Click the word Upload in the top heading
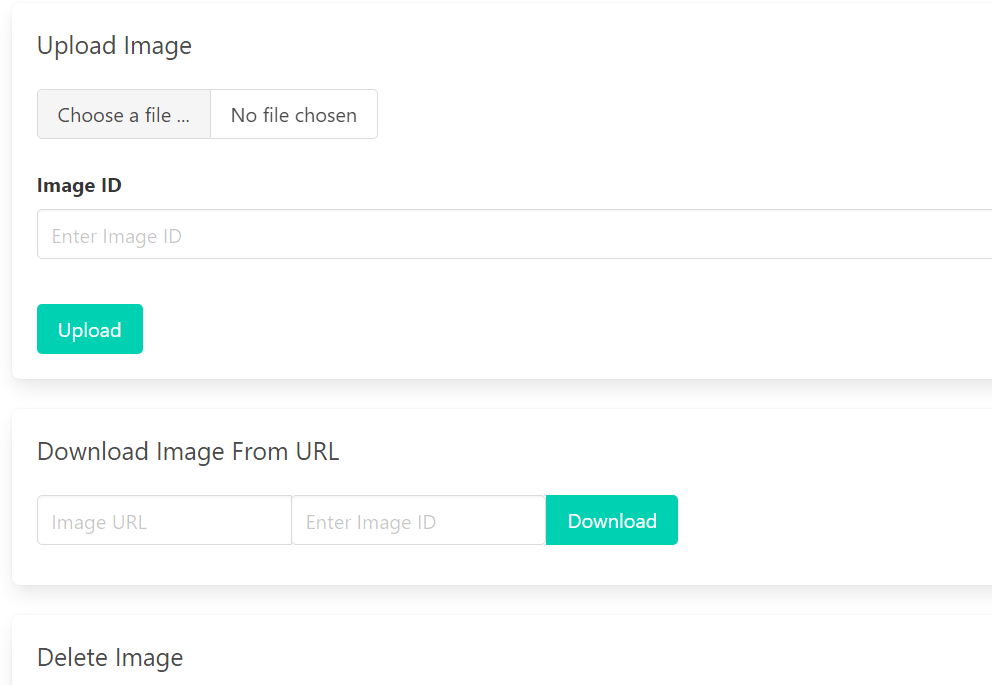Viewport: 992px width, 685px height. (76, 46)
